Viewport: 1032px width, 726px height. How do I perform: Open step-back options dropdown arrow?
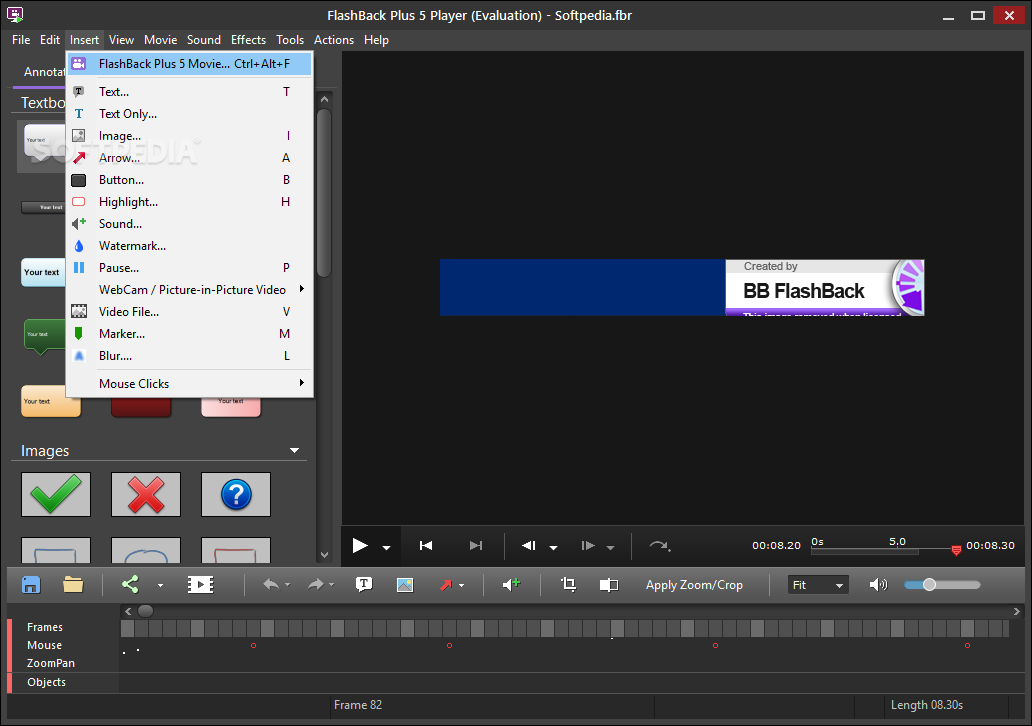554,547
